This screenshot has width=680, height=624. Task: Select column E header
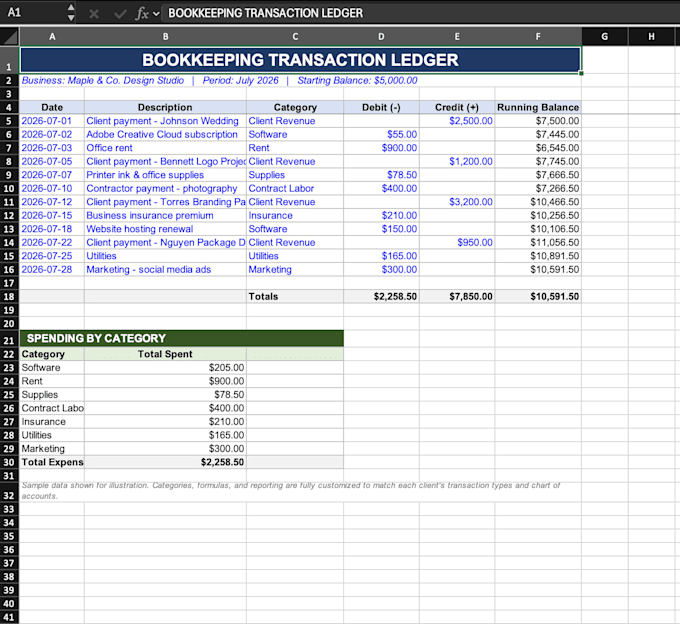457,36
